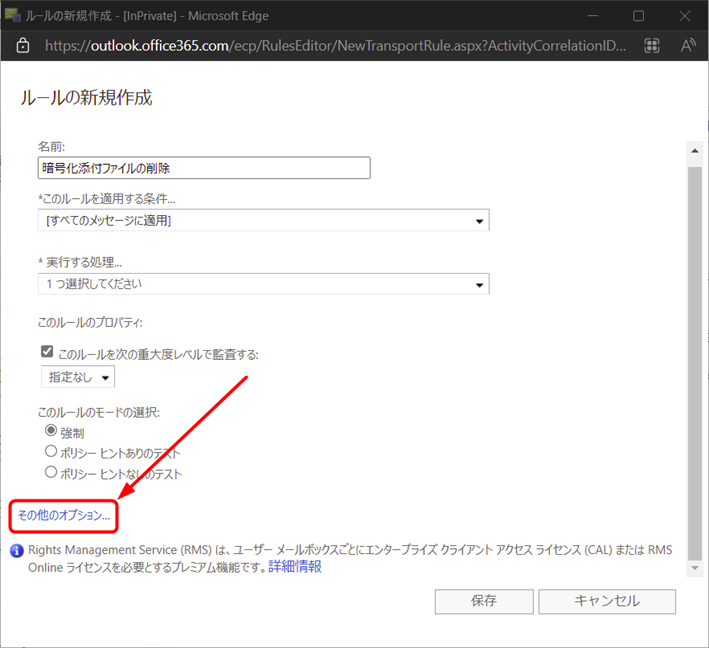Click the scrollbar up arrow

[x=695, y=151]
